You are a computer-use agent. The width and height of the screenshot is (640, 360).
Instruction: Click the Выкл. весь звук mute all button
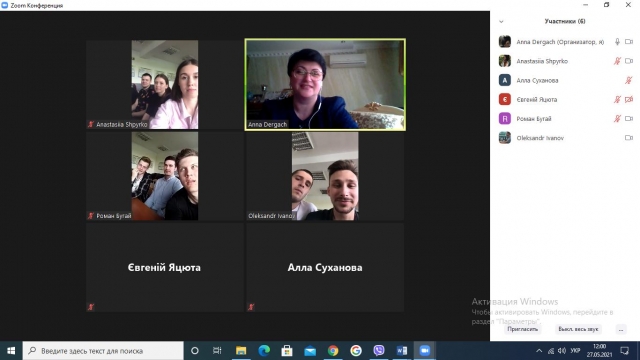point(578,329)
